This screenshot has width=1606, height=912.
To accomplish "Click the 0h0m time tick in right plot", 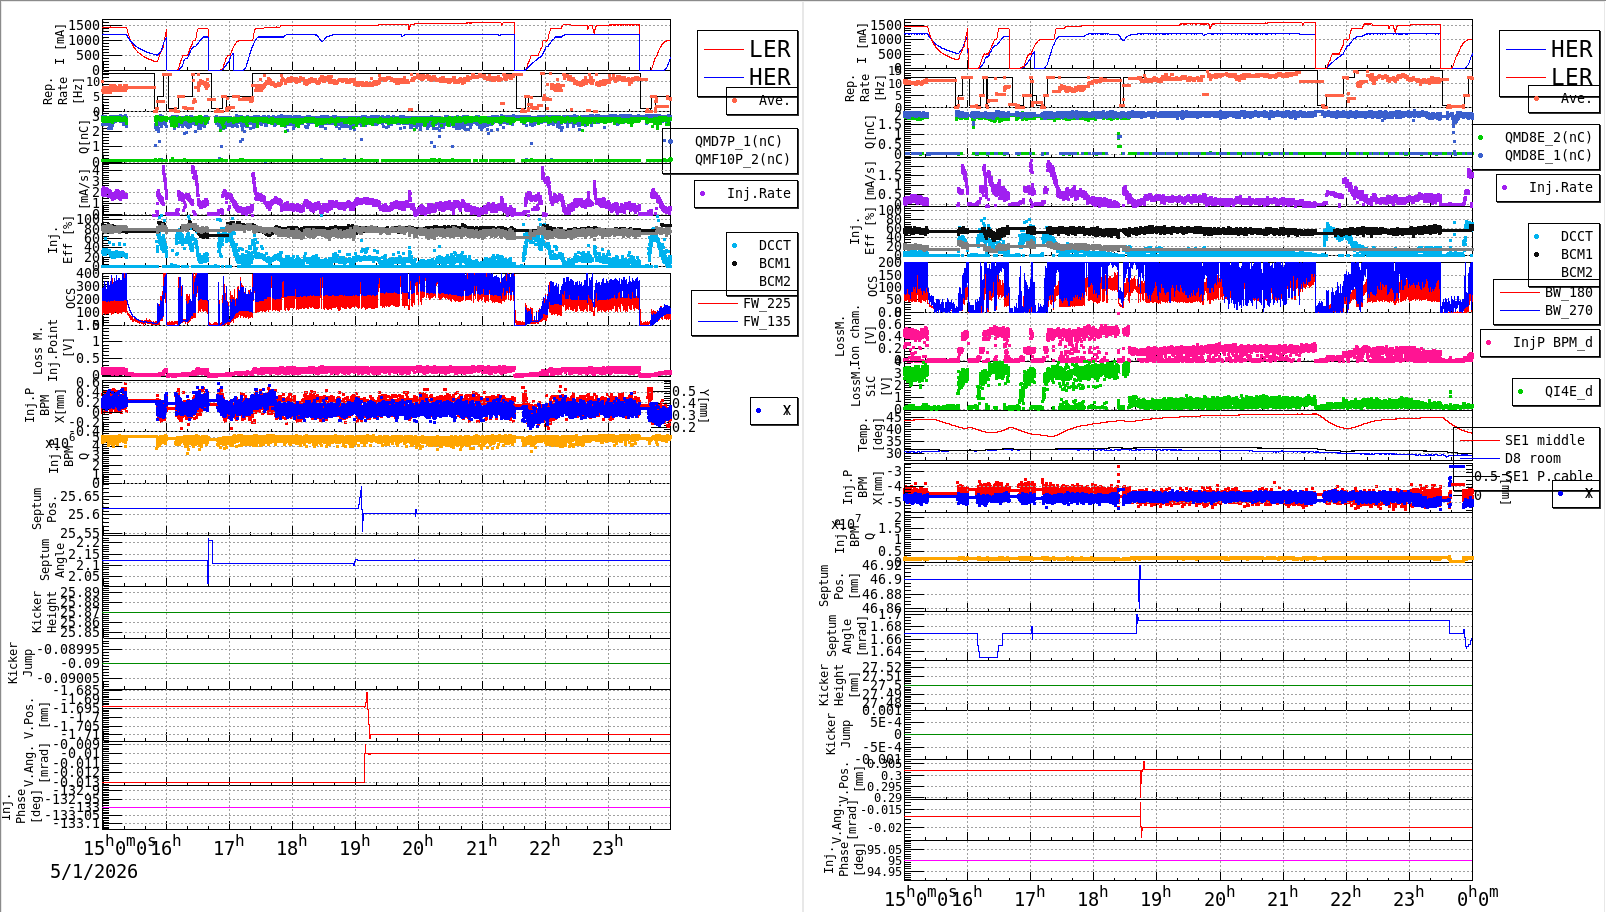I will tap(1477, 898).
